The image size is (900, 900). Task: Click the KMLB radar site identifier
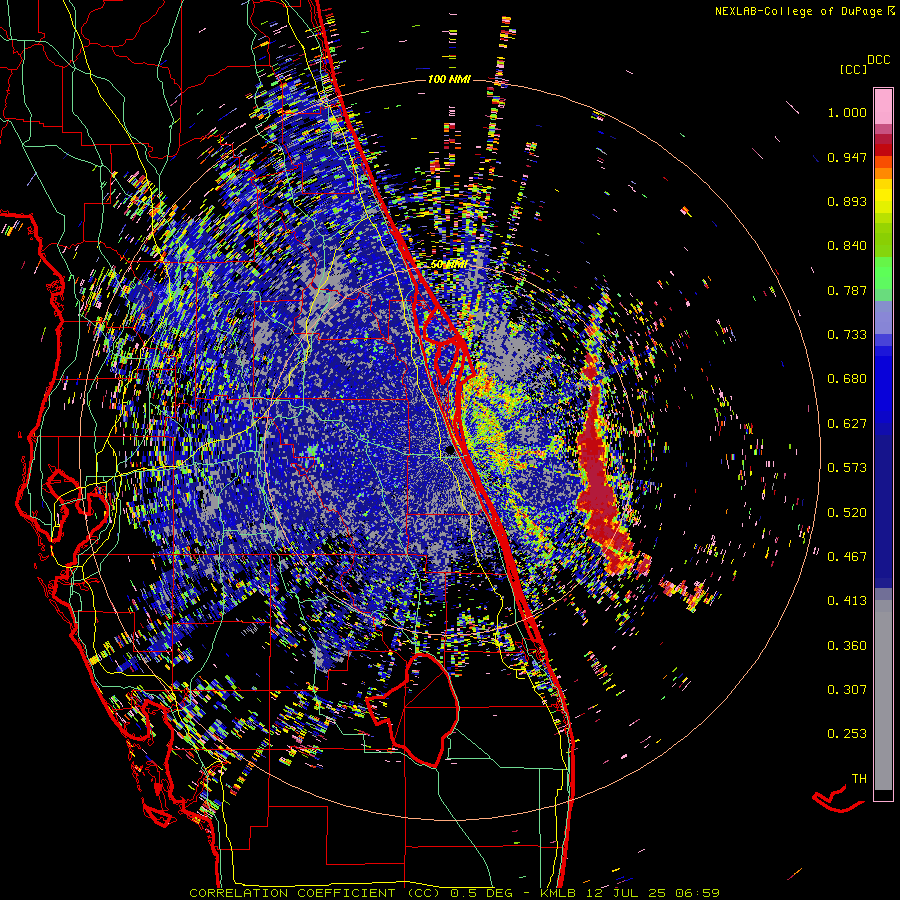click(x=560, y=893)
